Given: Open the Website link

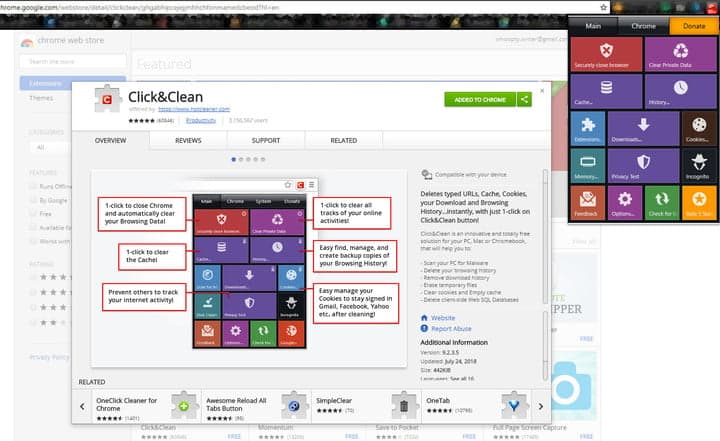Looking at the screenshot, I should click(443, 318).
